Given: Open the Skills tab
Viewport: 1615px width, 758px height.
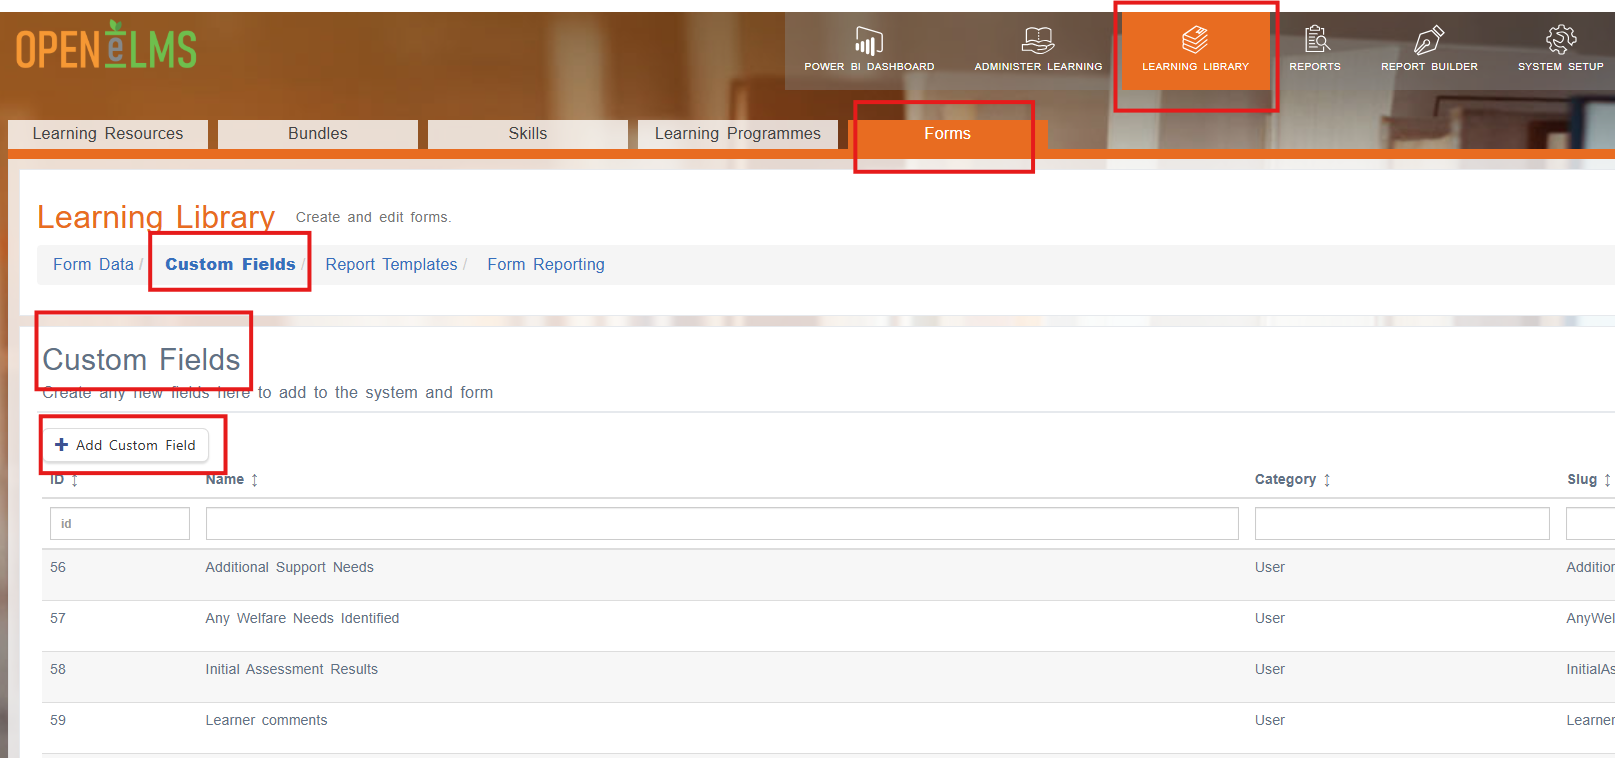Looking at the screenshot, I should tap(528, 134).
